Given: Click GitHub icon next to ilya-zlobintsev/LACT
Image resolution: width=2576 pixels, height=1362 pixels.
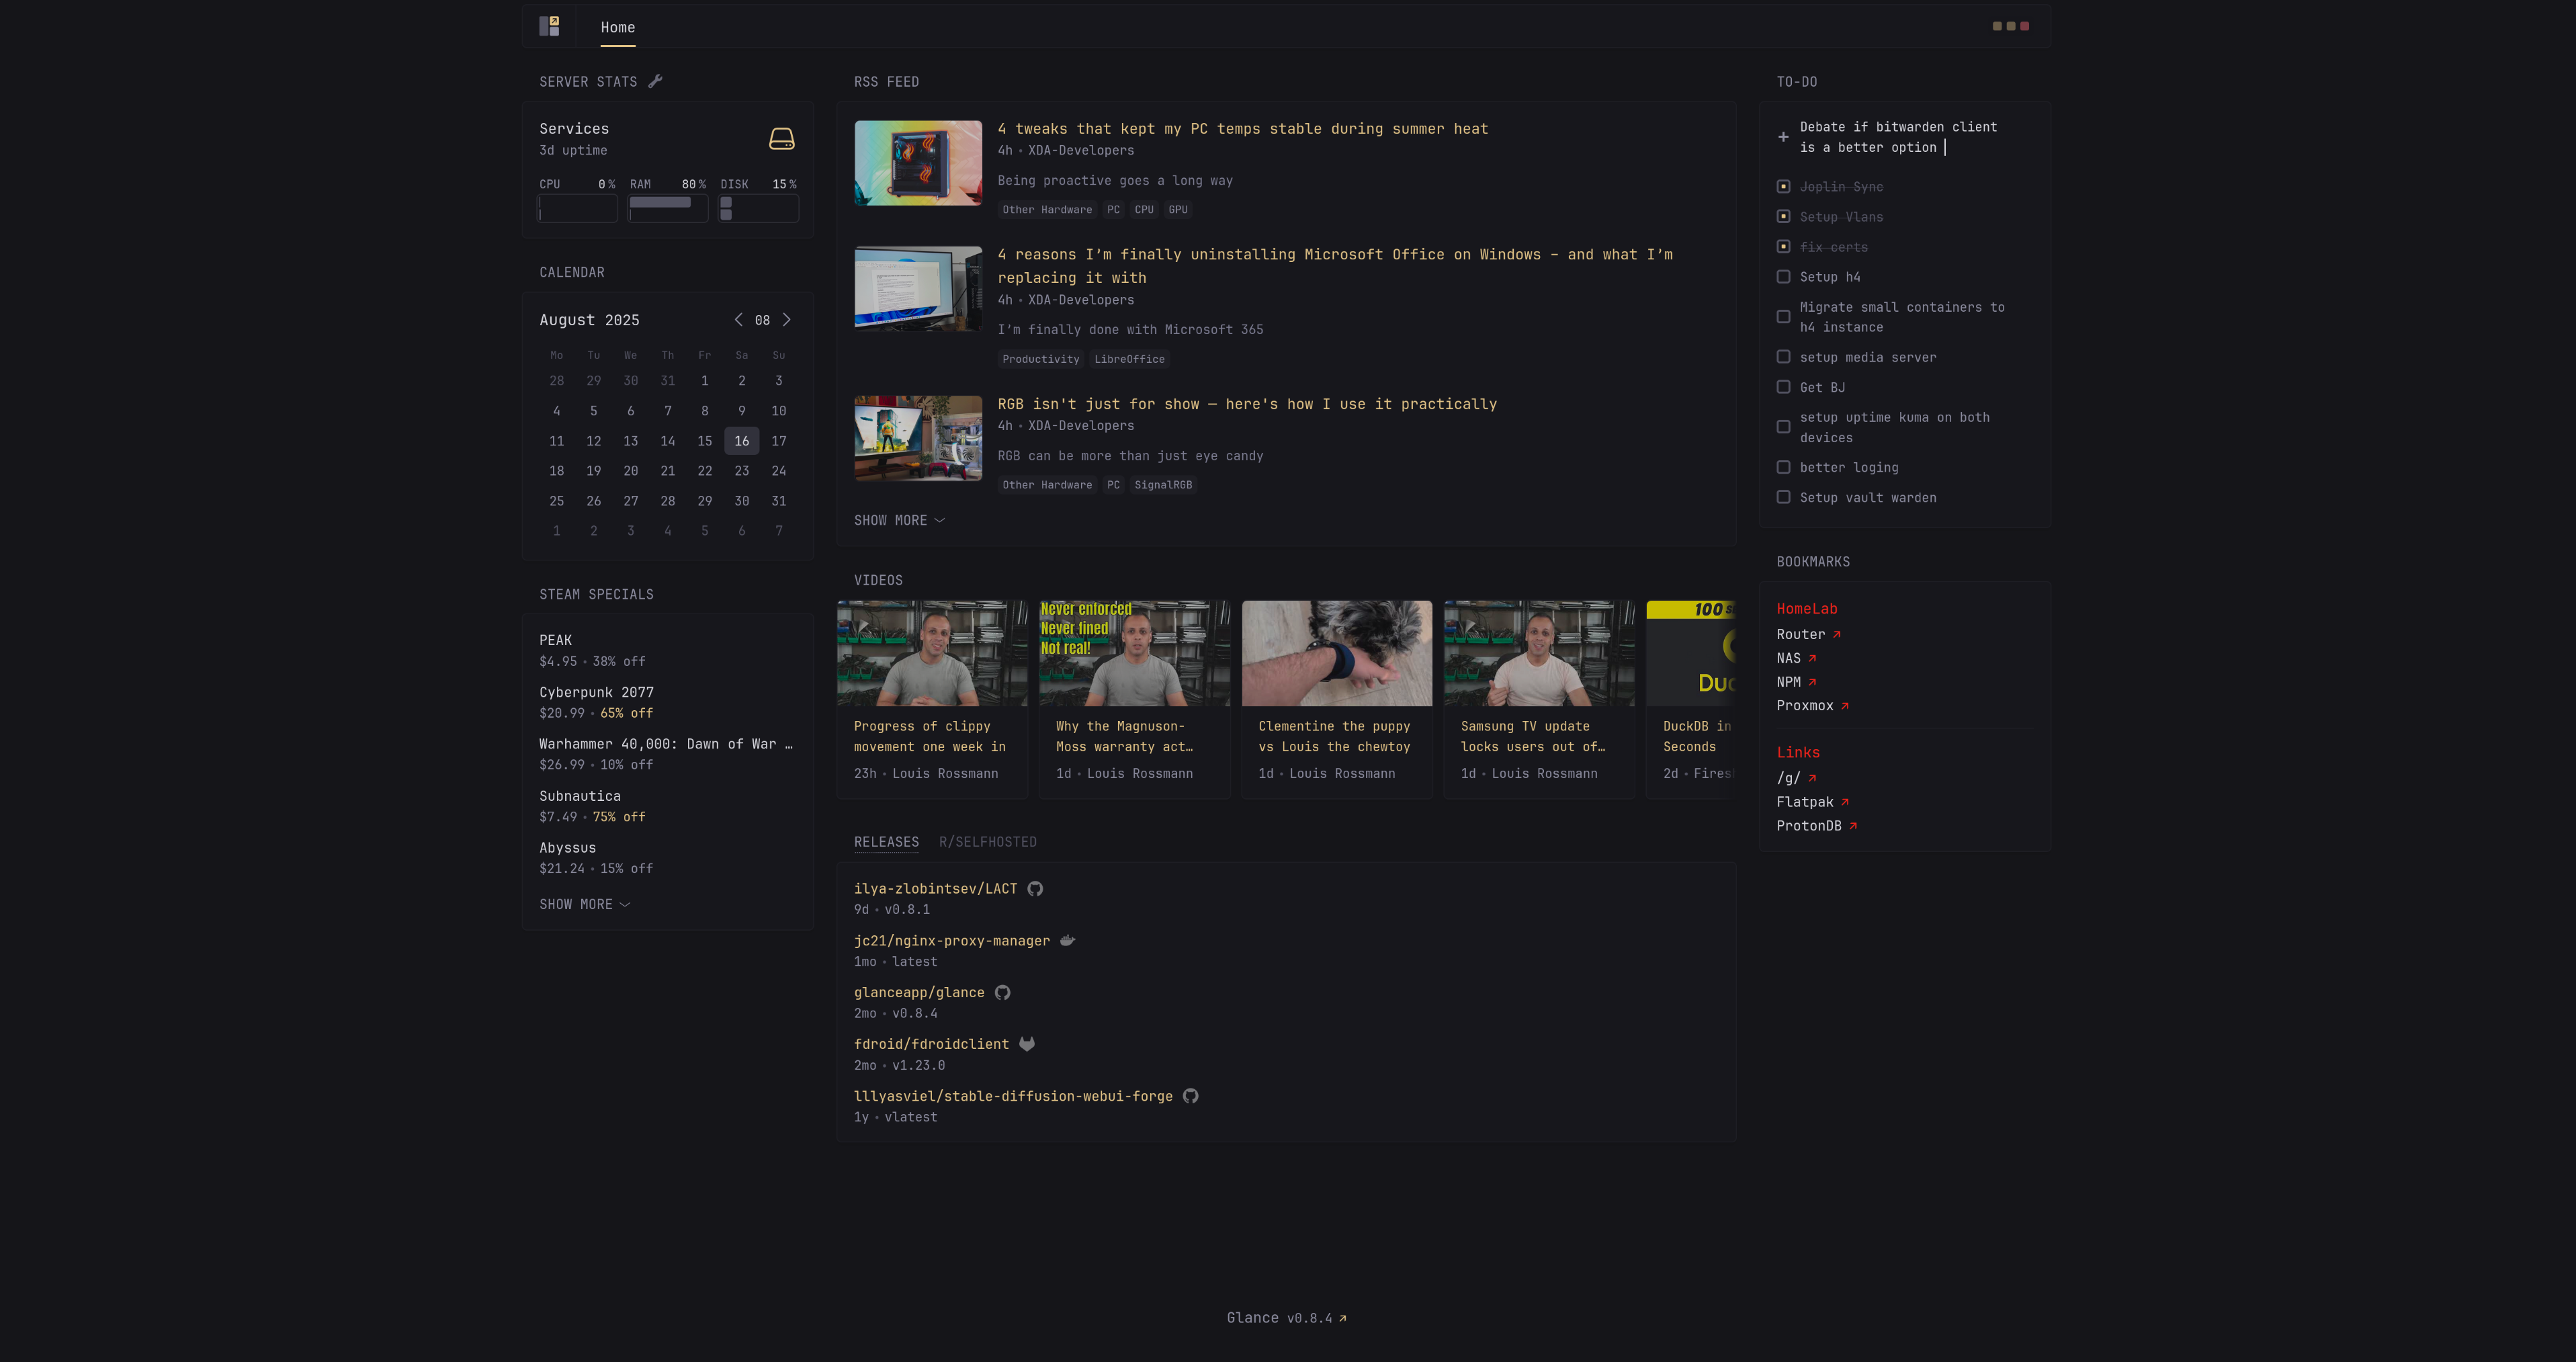Looking at the screenshot, I should pos(1035,888).
